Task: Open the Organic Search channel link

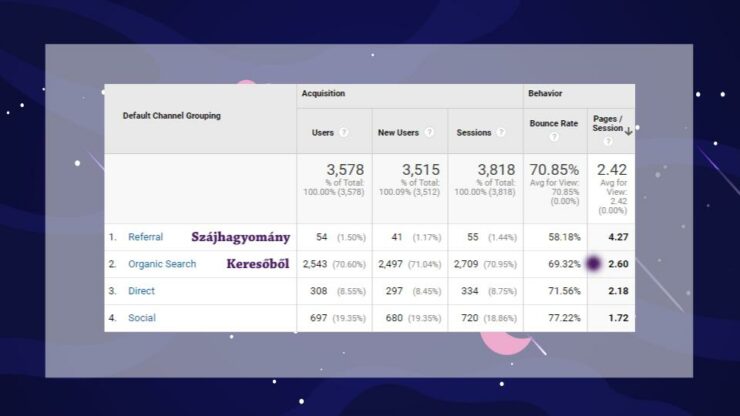Action: coord(162,264)
